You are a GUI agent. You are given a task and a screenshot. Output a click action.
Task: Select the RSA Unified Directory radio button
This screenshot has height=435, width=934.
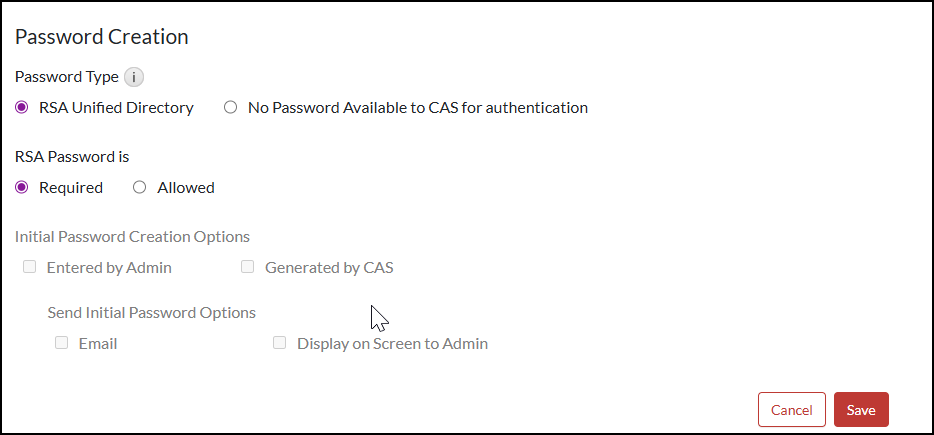pyautogui.click(x=22, y=107)
